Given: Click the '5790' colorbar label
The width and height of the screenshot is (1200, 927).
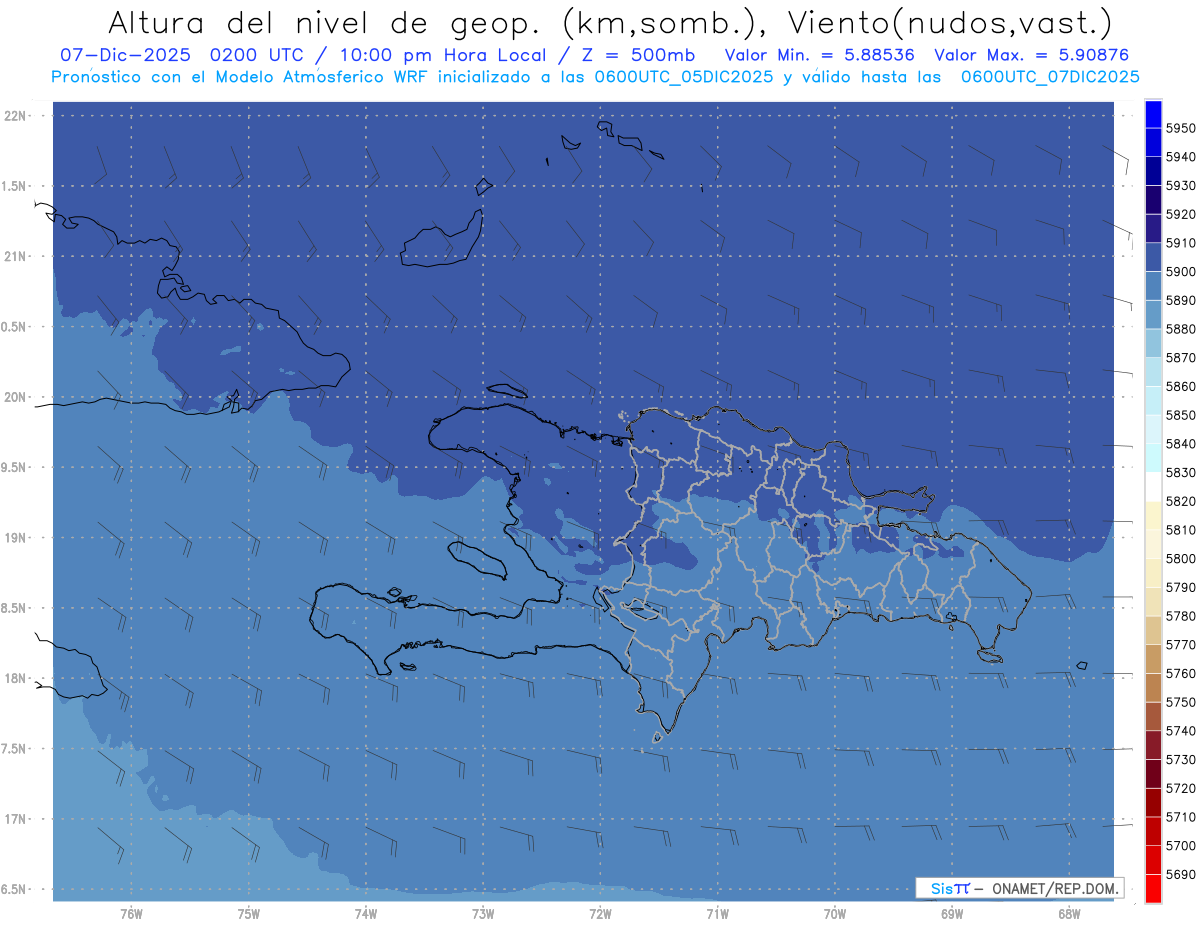Looking at the screenshot, I should (1180, 587).
